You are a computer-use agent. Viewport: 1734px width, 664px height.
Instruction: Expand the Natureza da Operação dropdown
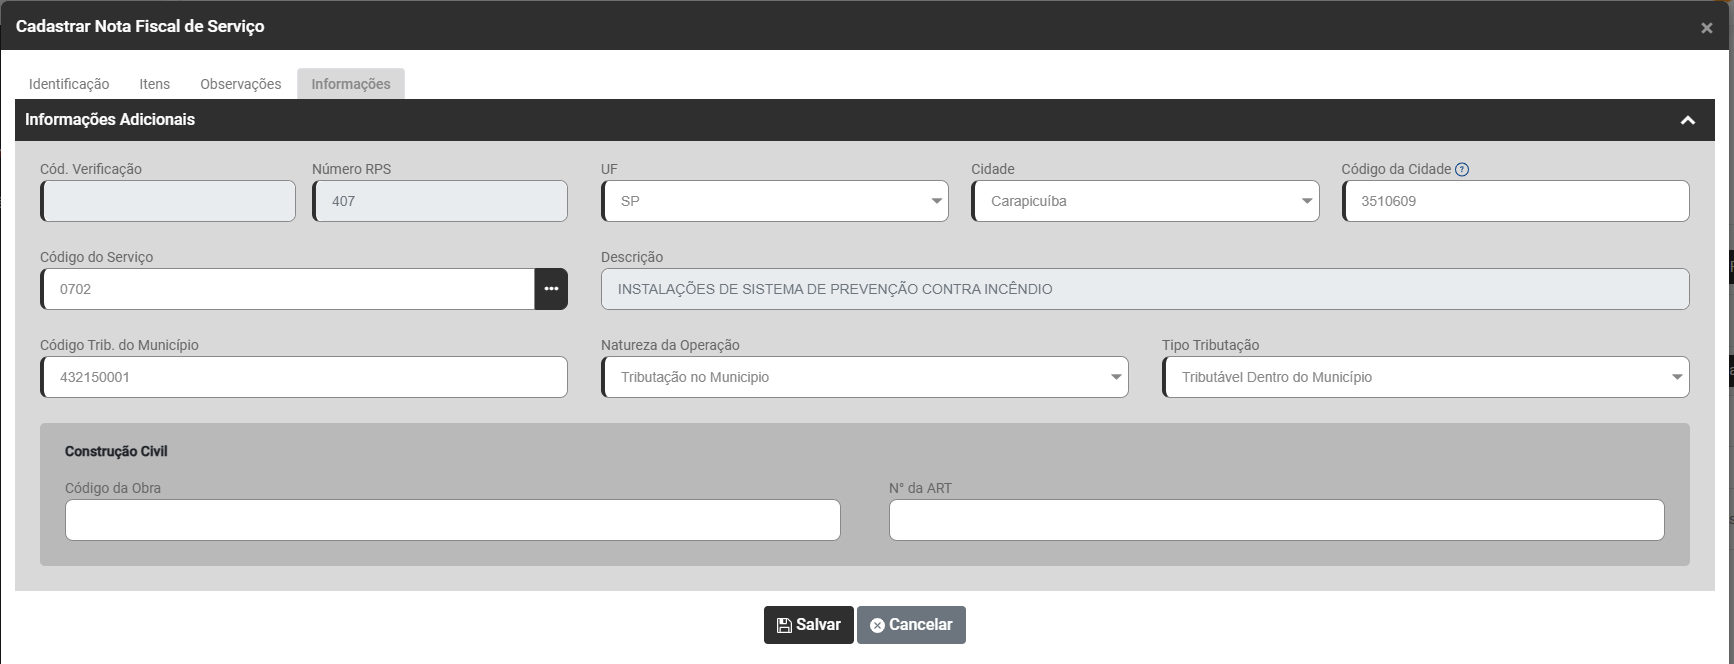point(865,377)
